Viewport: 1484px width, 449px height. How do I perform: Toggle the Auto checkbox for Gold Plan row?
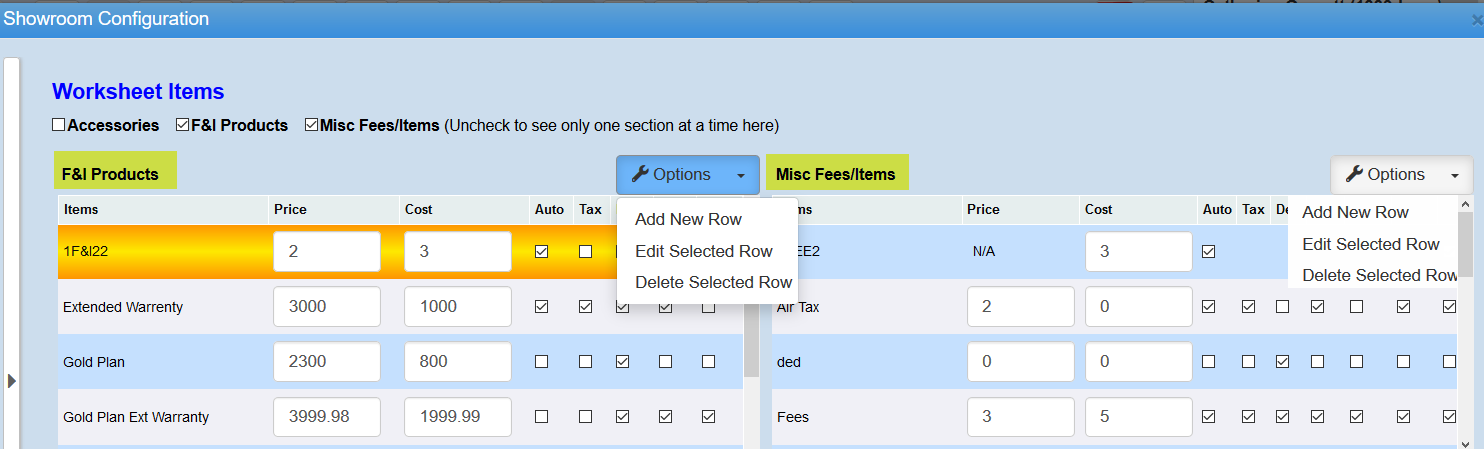542,362
